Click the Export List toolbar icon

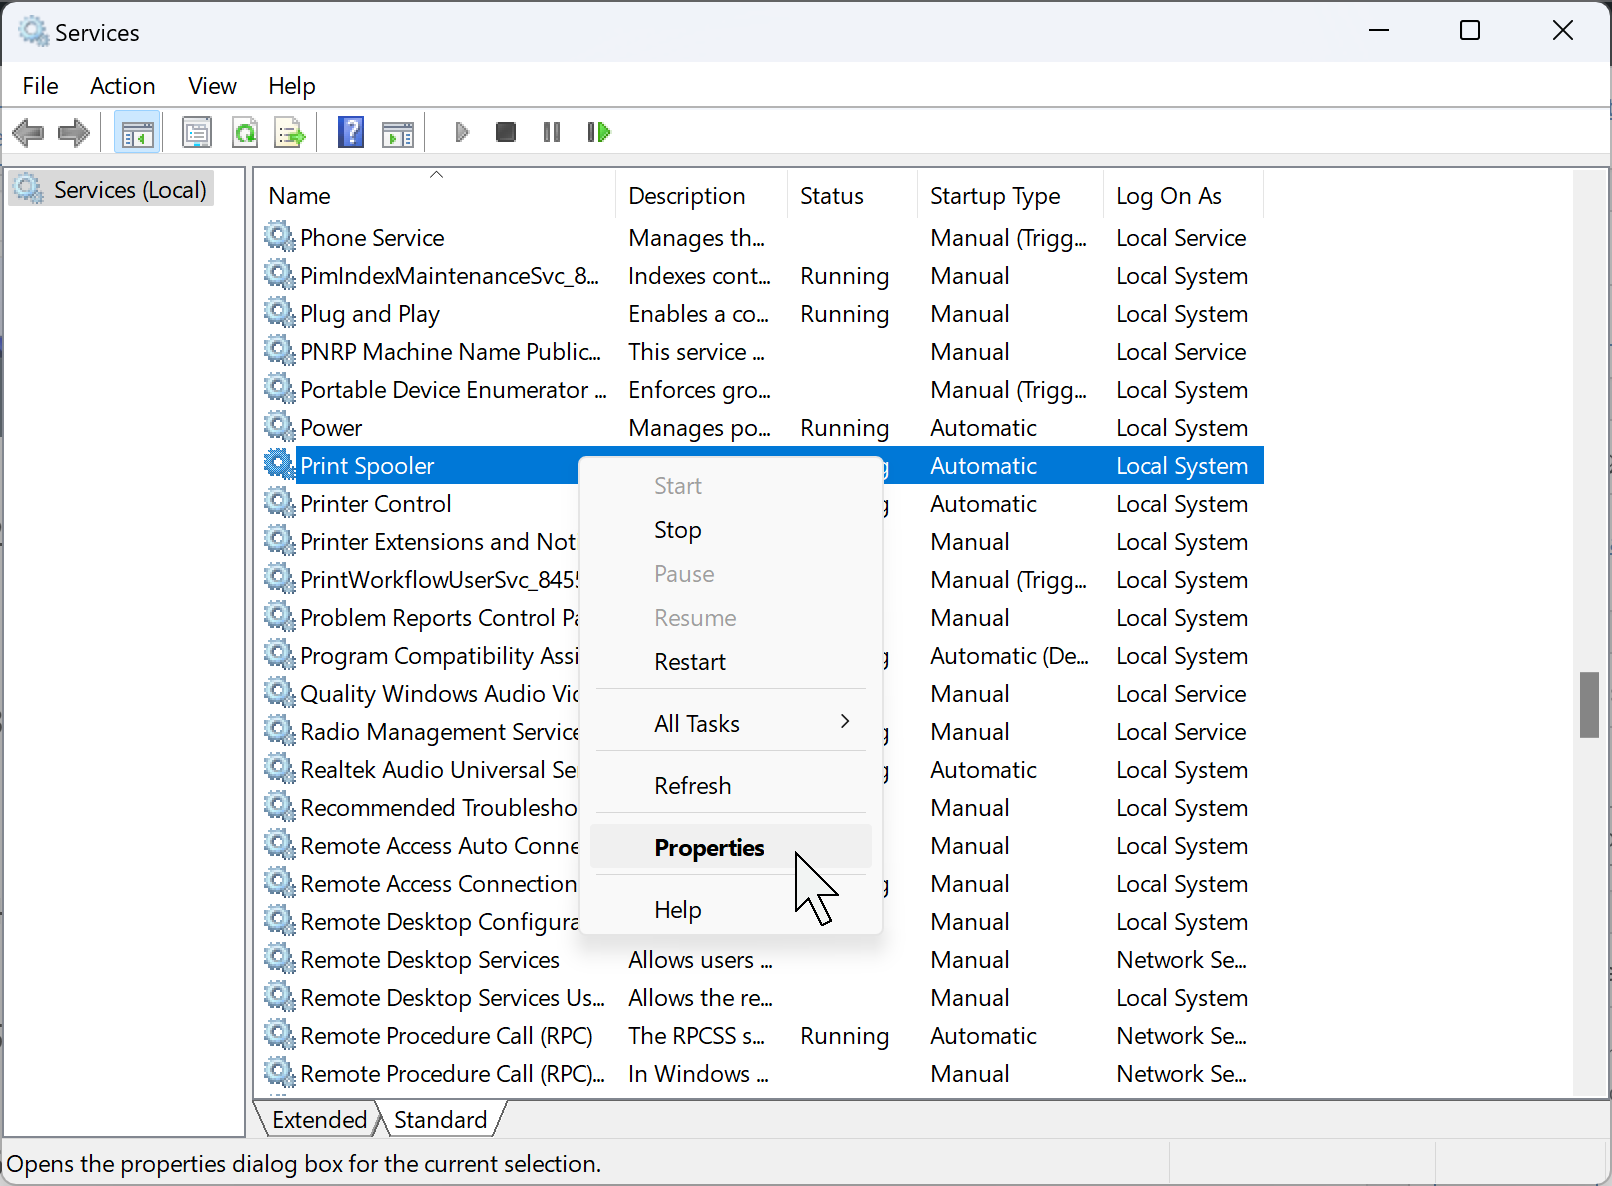tap(290, 132)
